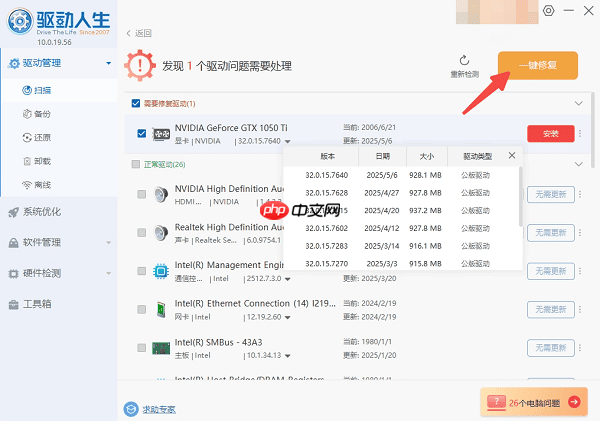This screenshot has width=600, height=421.
Task: Click the GTX 1050 Ti graphics card icon
Action: point(161,134)
